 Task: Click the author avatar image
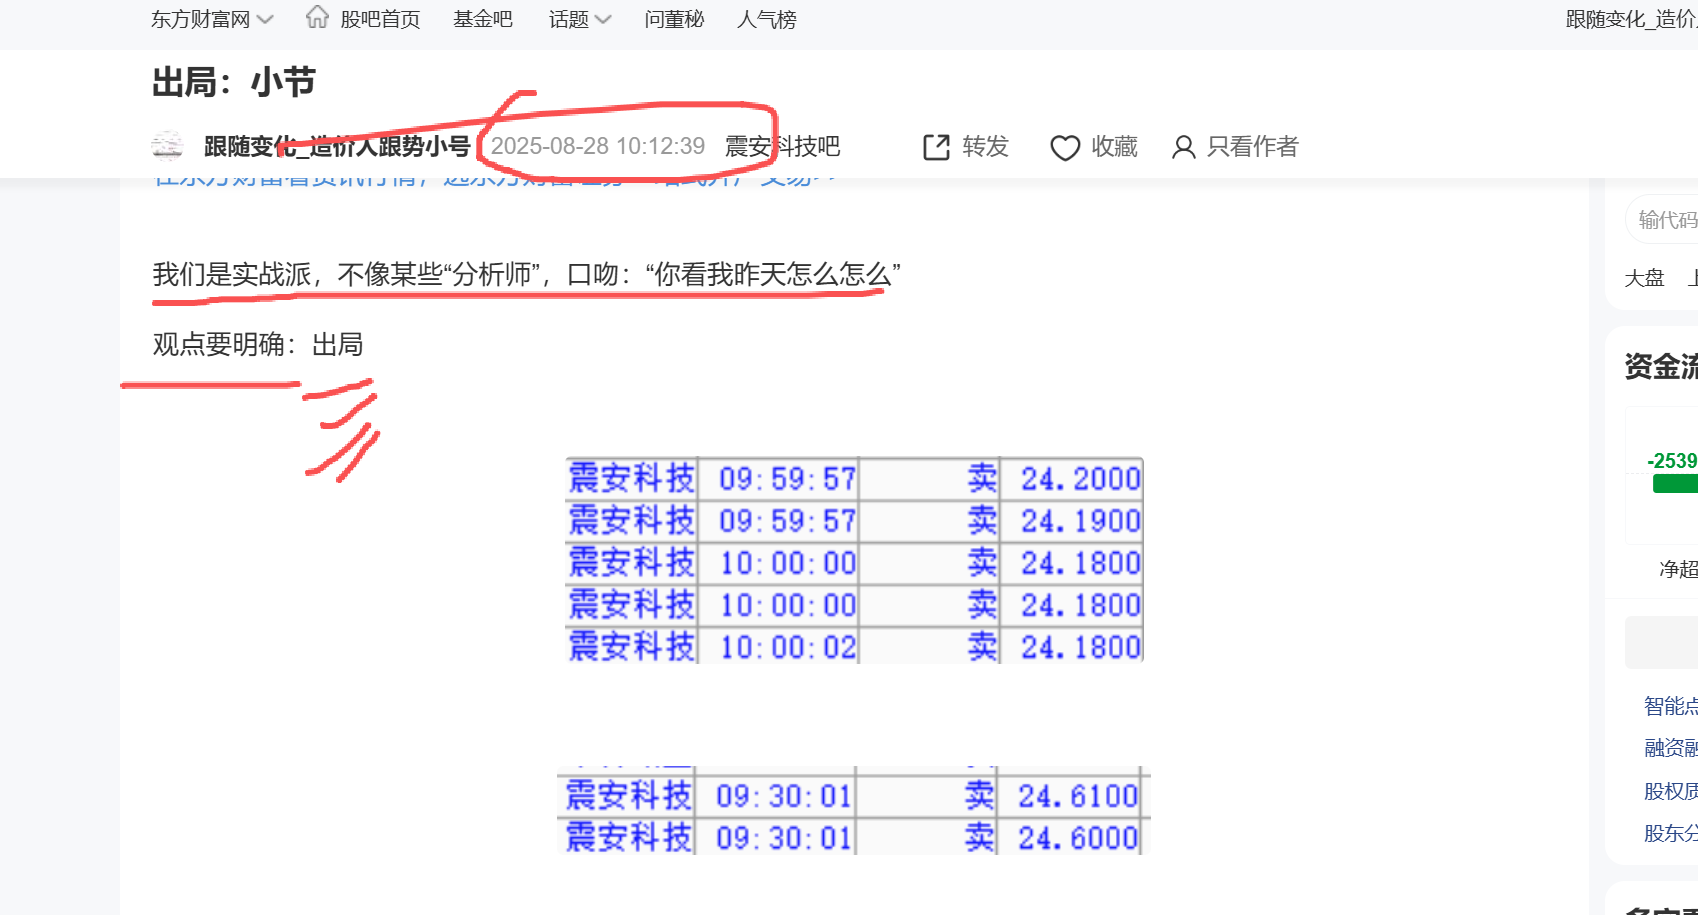tap(167, 146)
